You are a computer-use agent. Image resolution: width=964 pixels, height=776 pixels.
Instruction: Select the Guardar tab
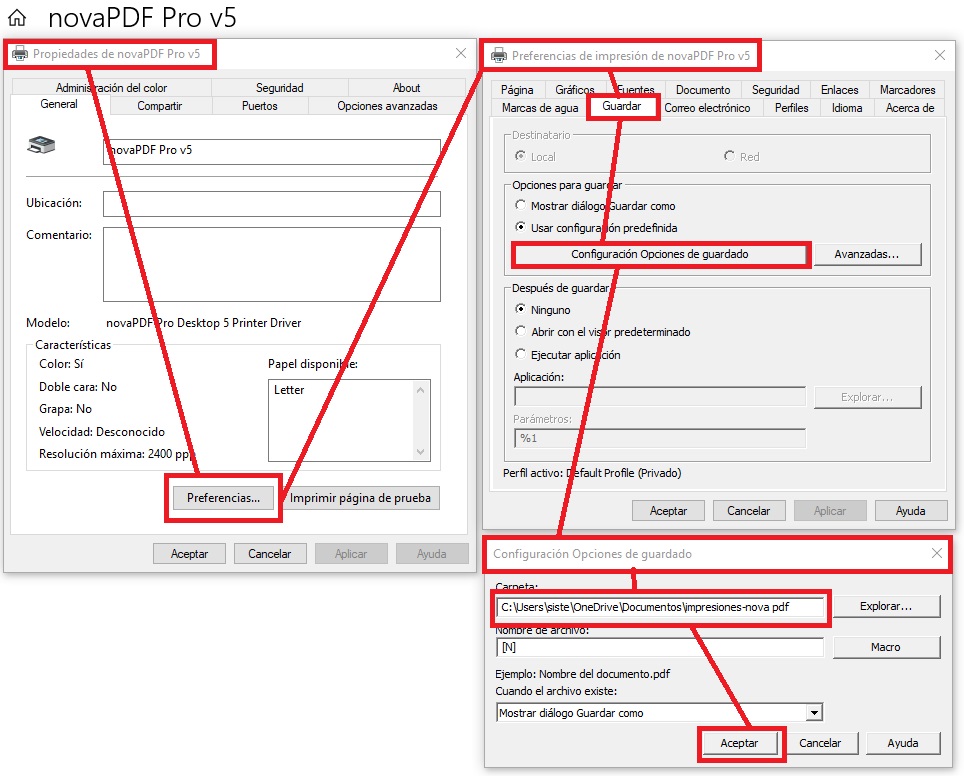622,106
